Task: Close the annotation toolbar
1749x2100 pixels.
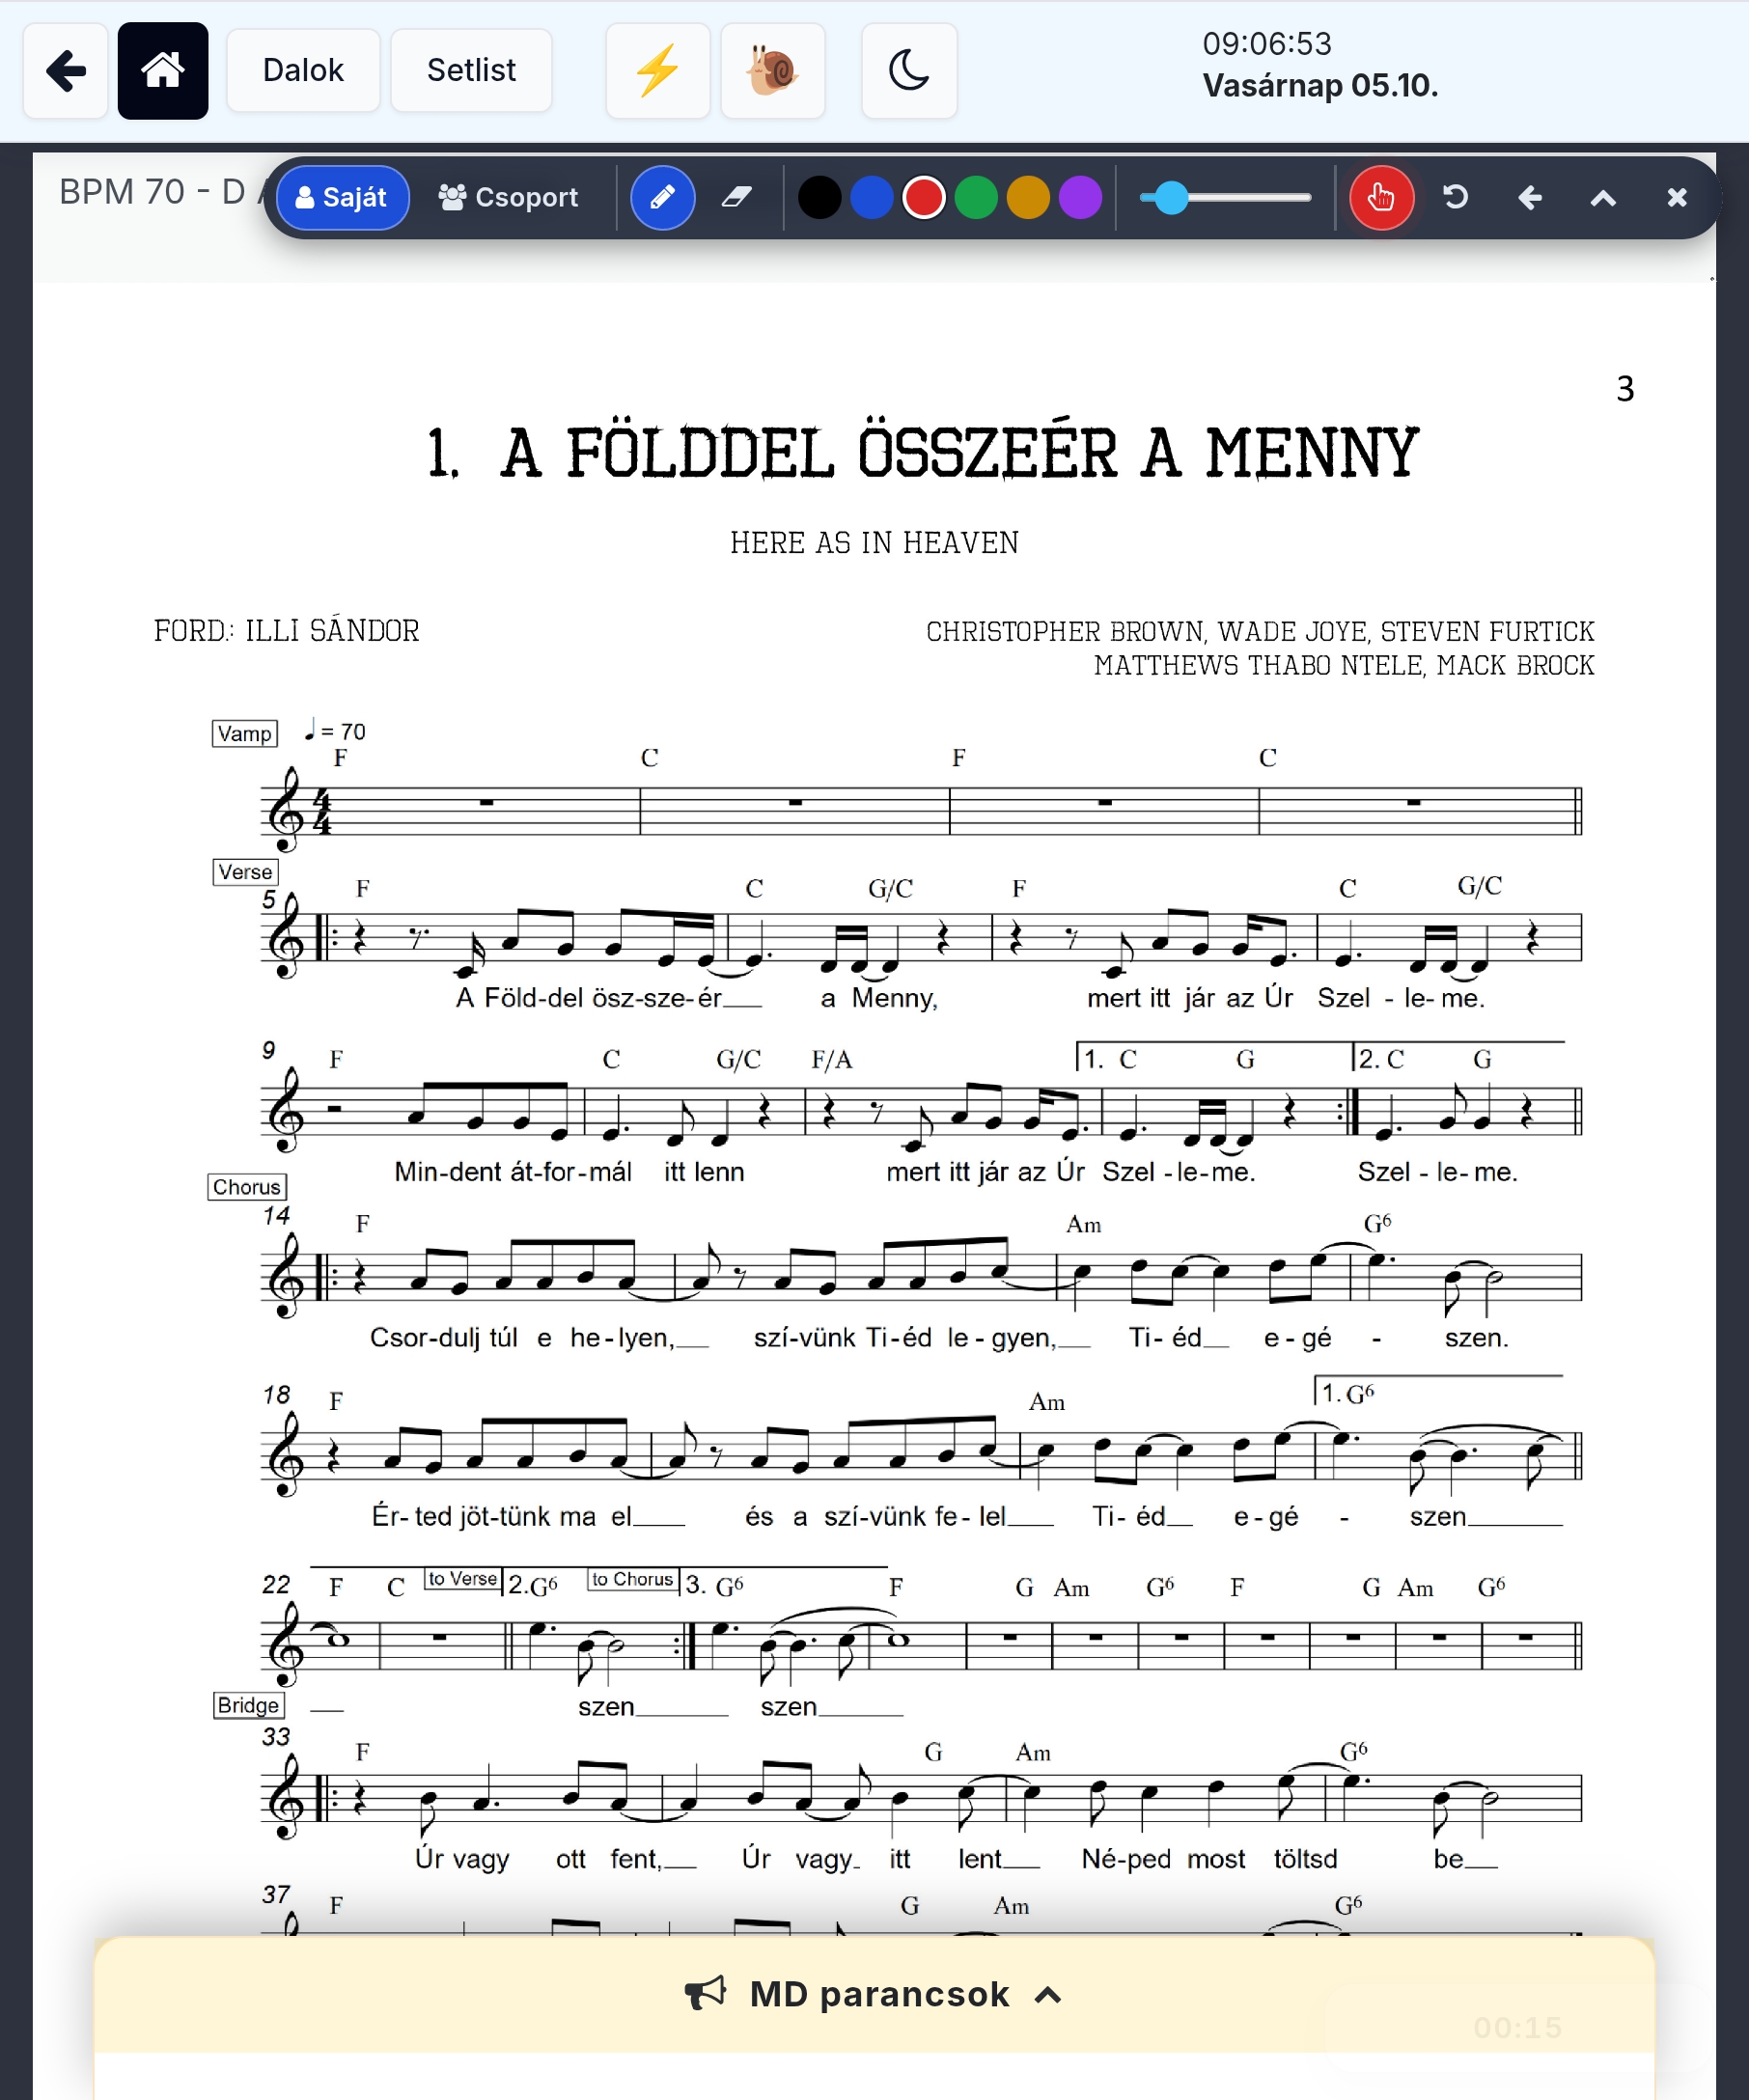Action: point(1677,198)
